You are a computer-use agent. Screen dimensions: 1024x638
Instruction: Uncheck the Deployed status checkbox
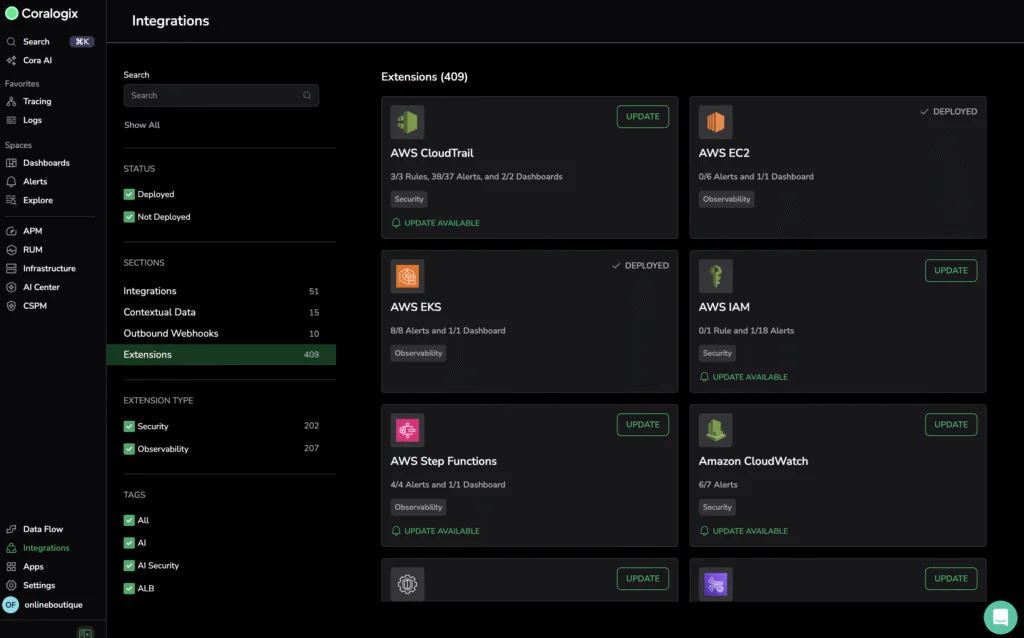tap(129, 194)
